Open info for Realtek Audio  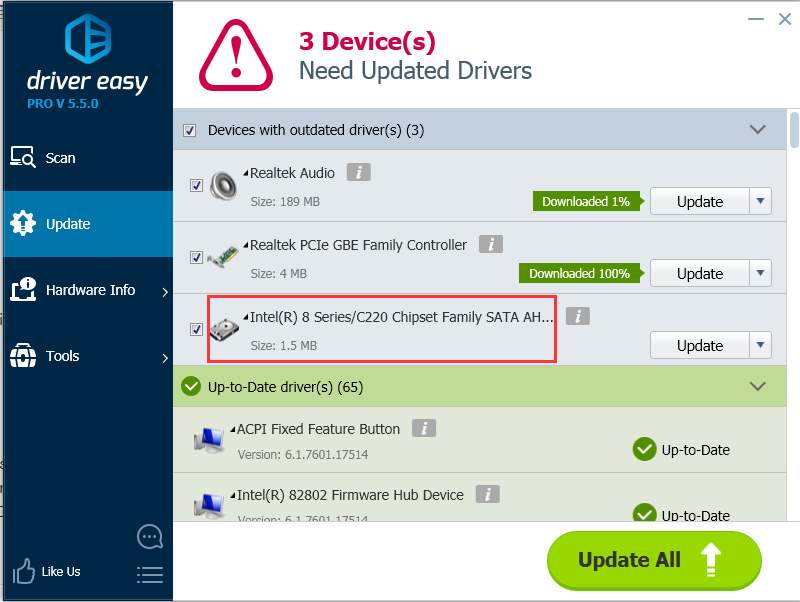359,172
